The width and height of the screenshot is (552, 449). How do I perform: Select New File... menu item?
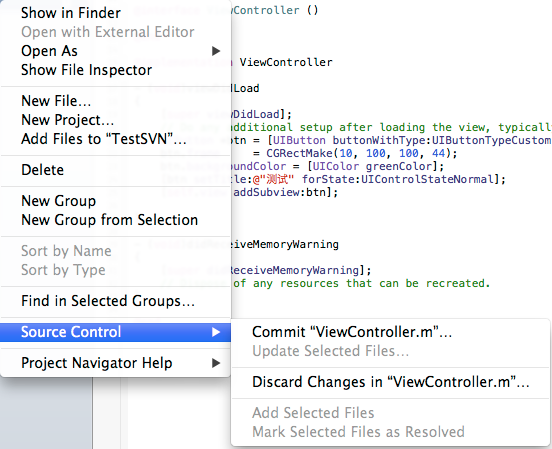click(115, 101)
